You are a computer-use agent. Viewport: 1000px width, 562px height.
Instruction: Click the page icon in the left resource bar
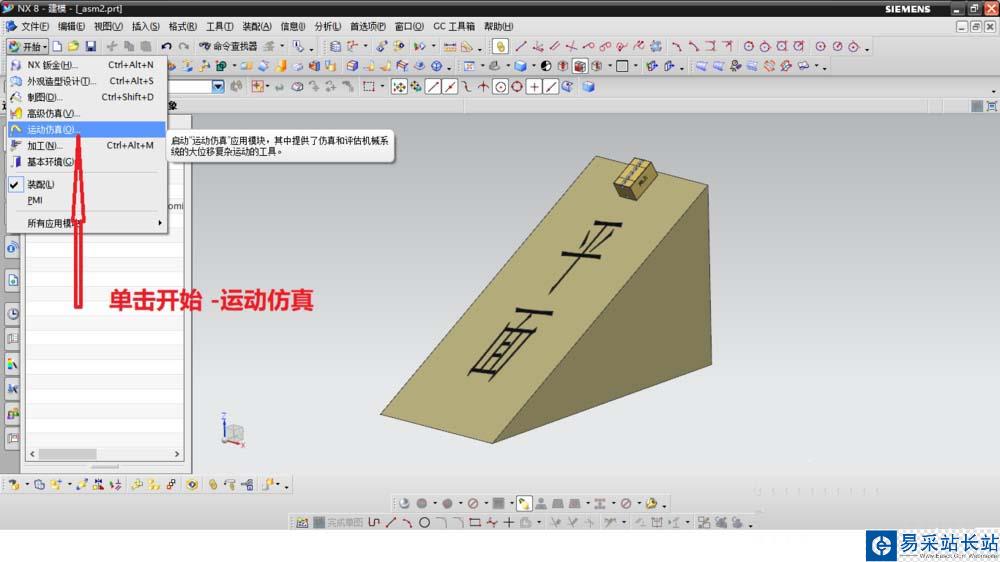click(12, 280)
